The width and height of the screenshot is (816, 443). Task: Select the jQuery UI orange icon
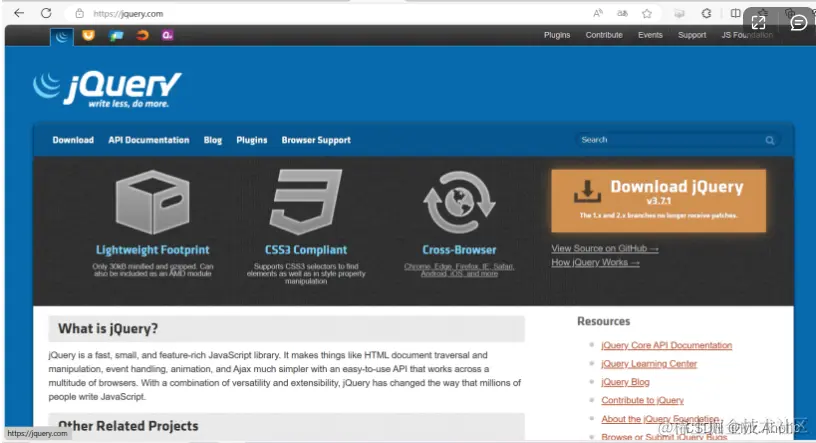pos(88,35)
